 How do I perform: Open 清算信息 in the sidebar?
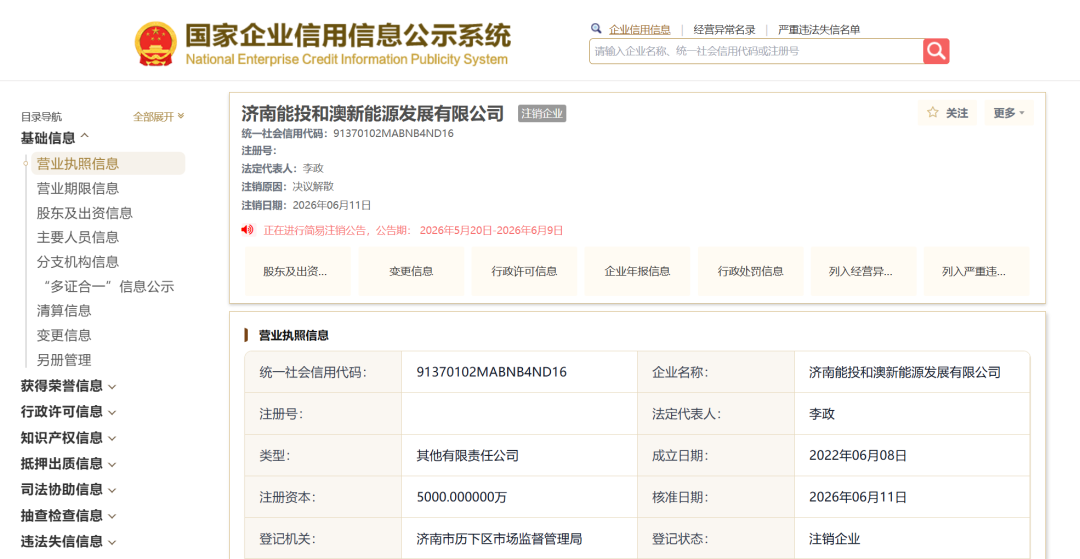[x=64, y=310]
